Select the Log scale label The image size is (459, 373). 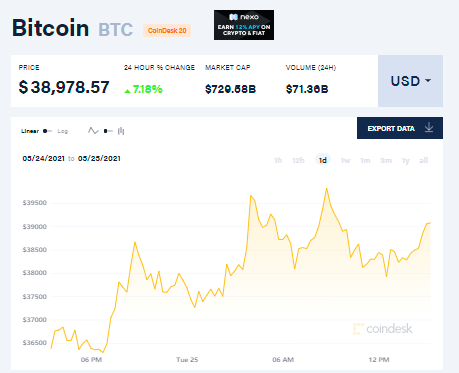coord(63,131)
